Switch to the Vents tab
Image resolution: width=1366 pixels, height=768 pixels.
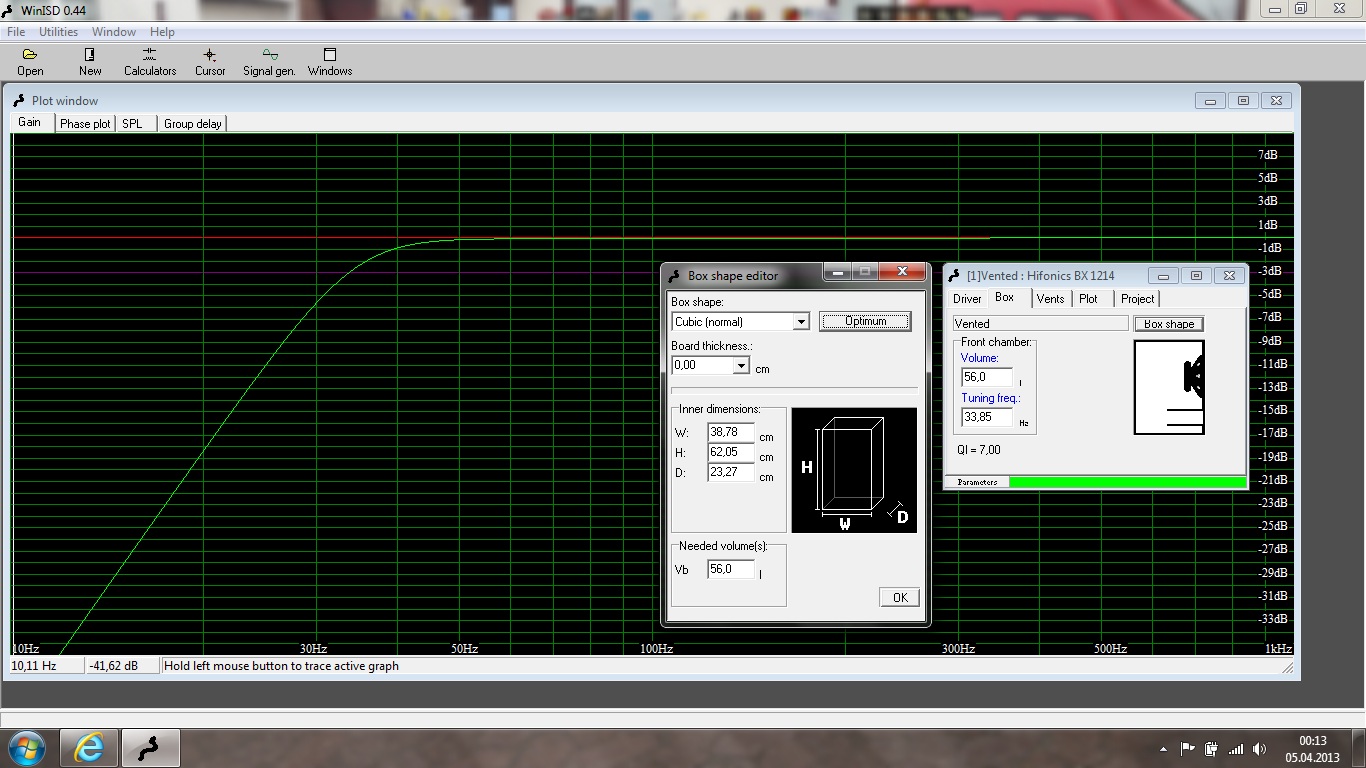(1050, 299)
